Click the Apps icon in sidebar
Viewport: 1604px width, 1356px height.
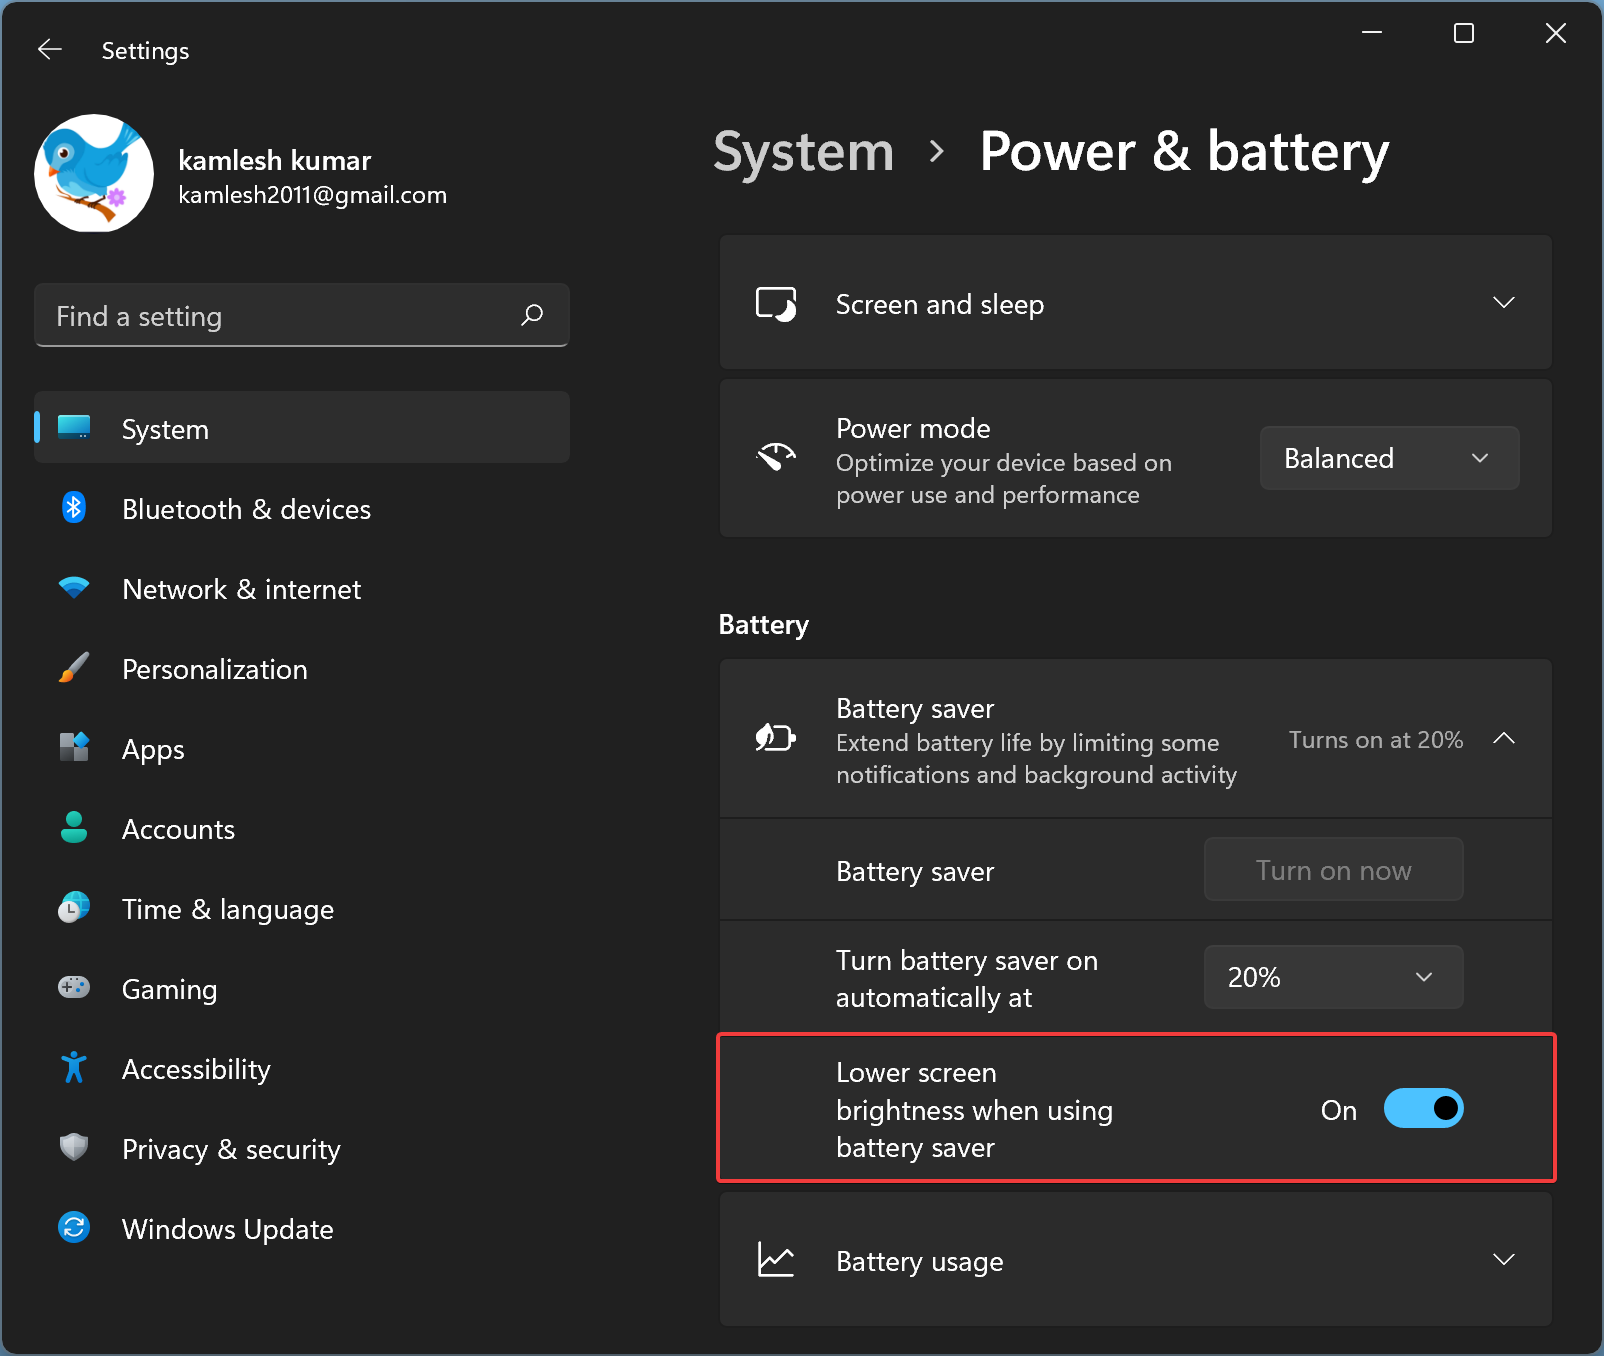[74, 747]
